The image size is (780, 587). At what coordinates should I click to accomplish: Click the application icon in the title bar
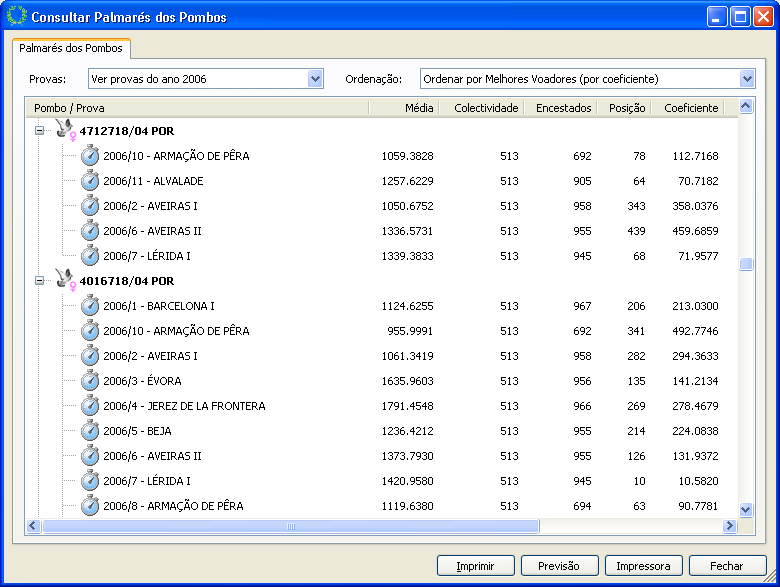coord(16,17)
